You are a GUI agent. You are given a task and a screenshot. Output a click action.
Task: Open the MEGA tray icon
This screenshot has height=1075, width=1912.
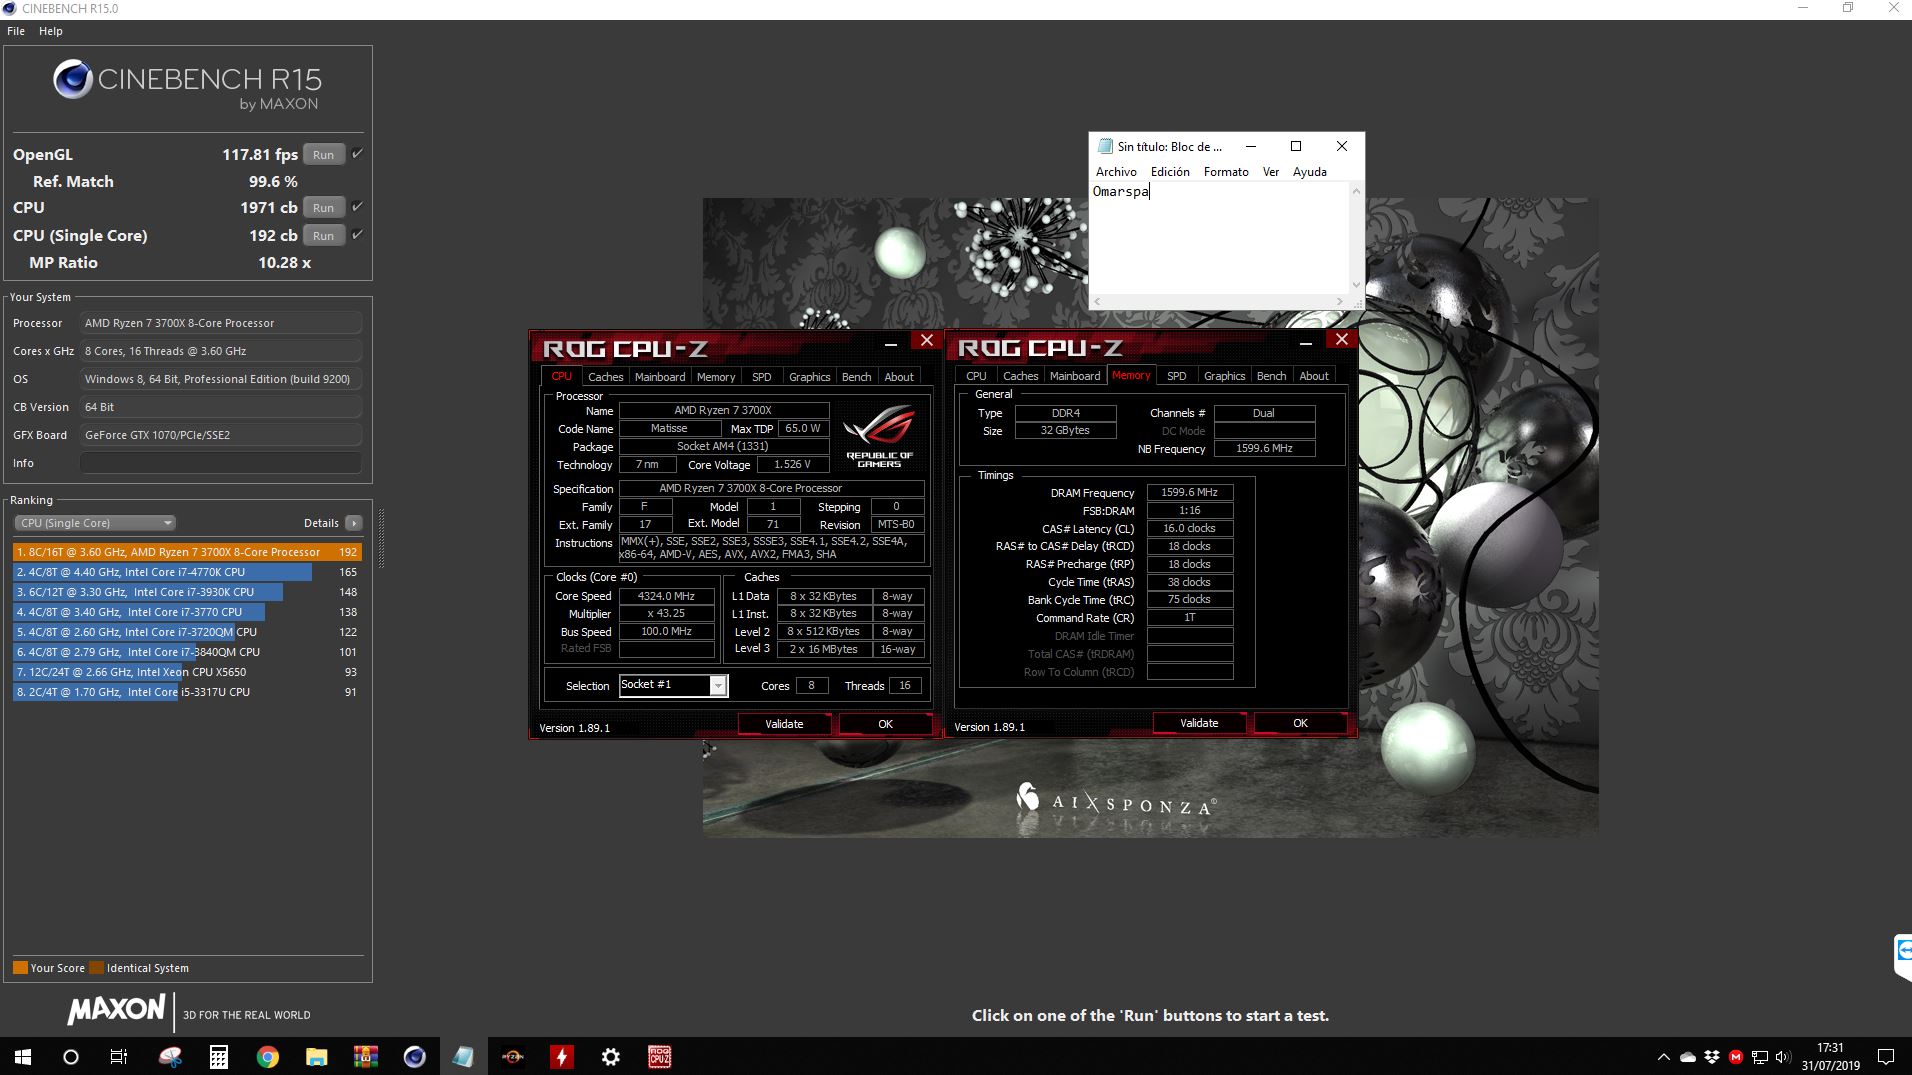[1736, 1057]
